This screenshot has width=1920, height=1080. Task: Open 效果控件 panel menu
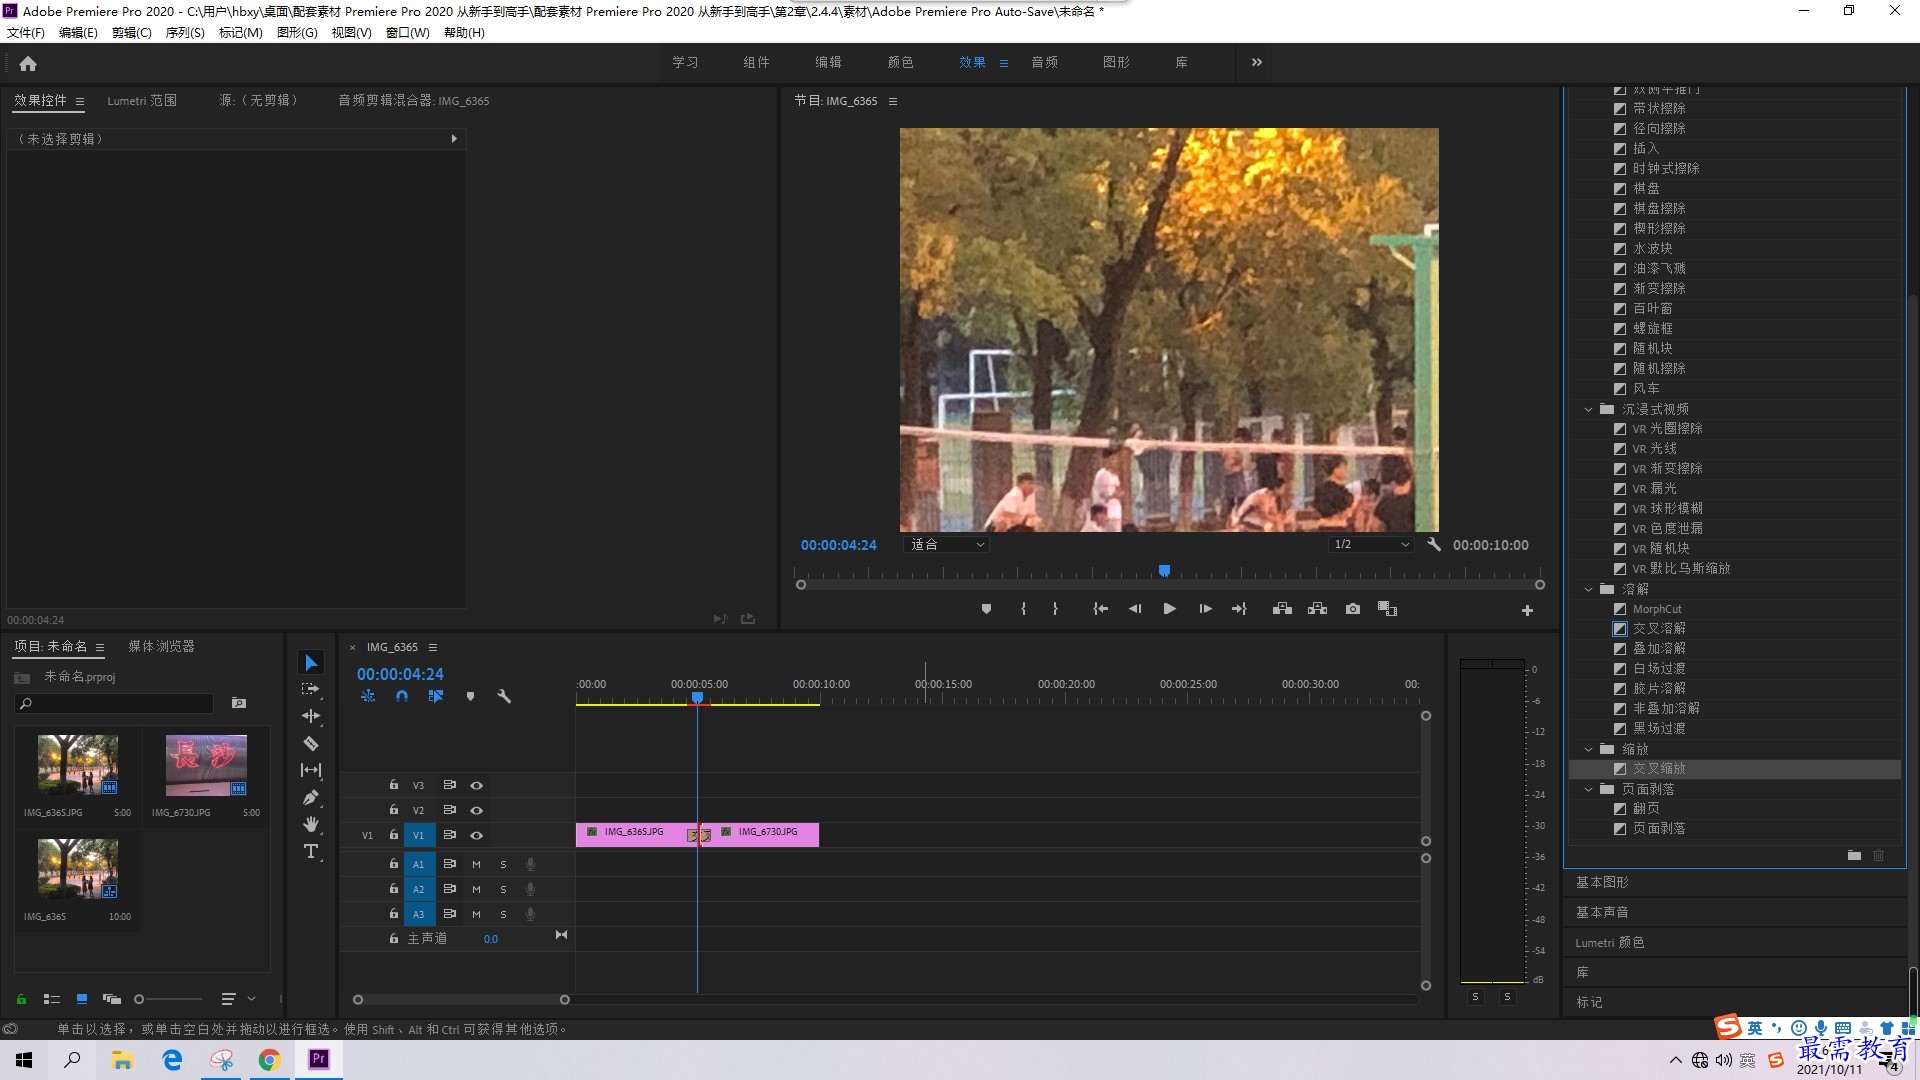tap(80, 101)
